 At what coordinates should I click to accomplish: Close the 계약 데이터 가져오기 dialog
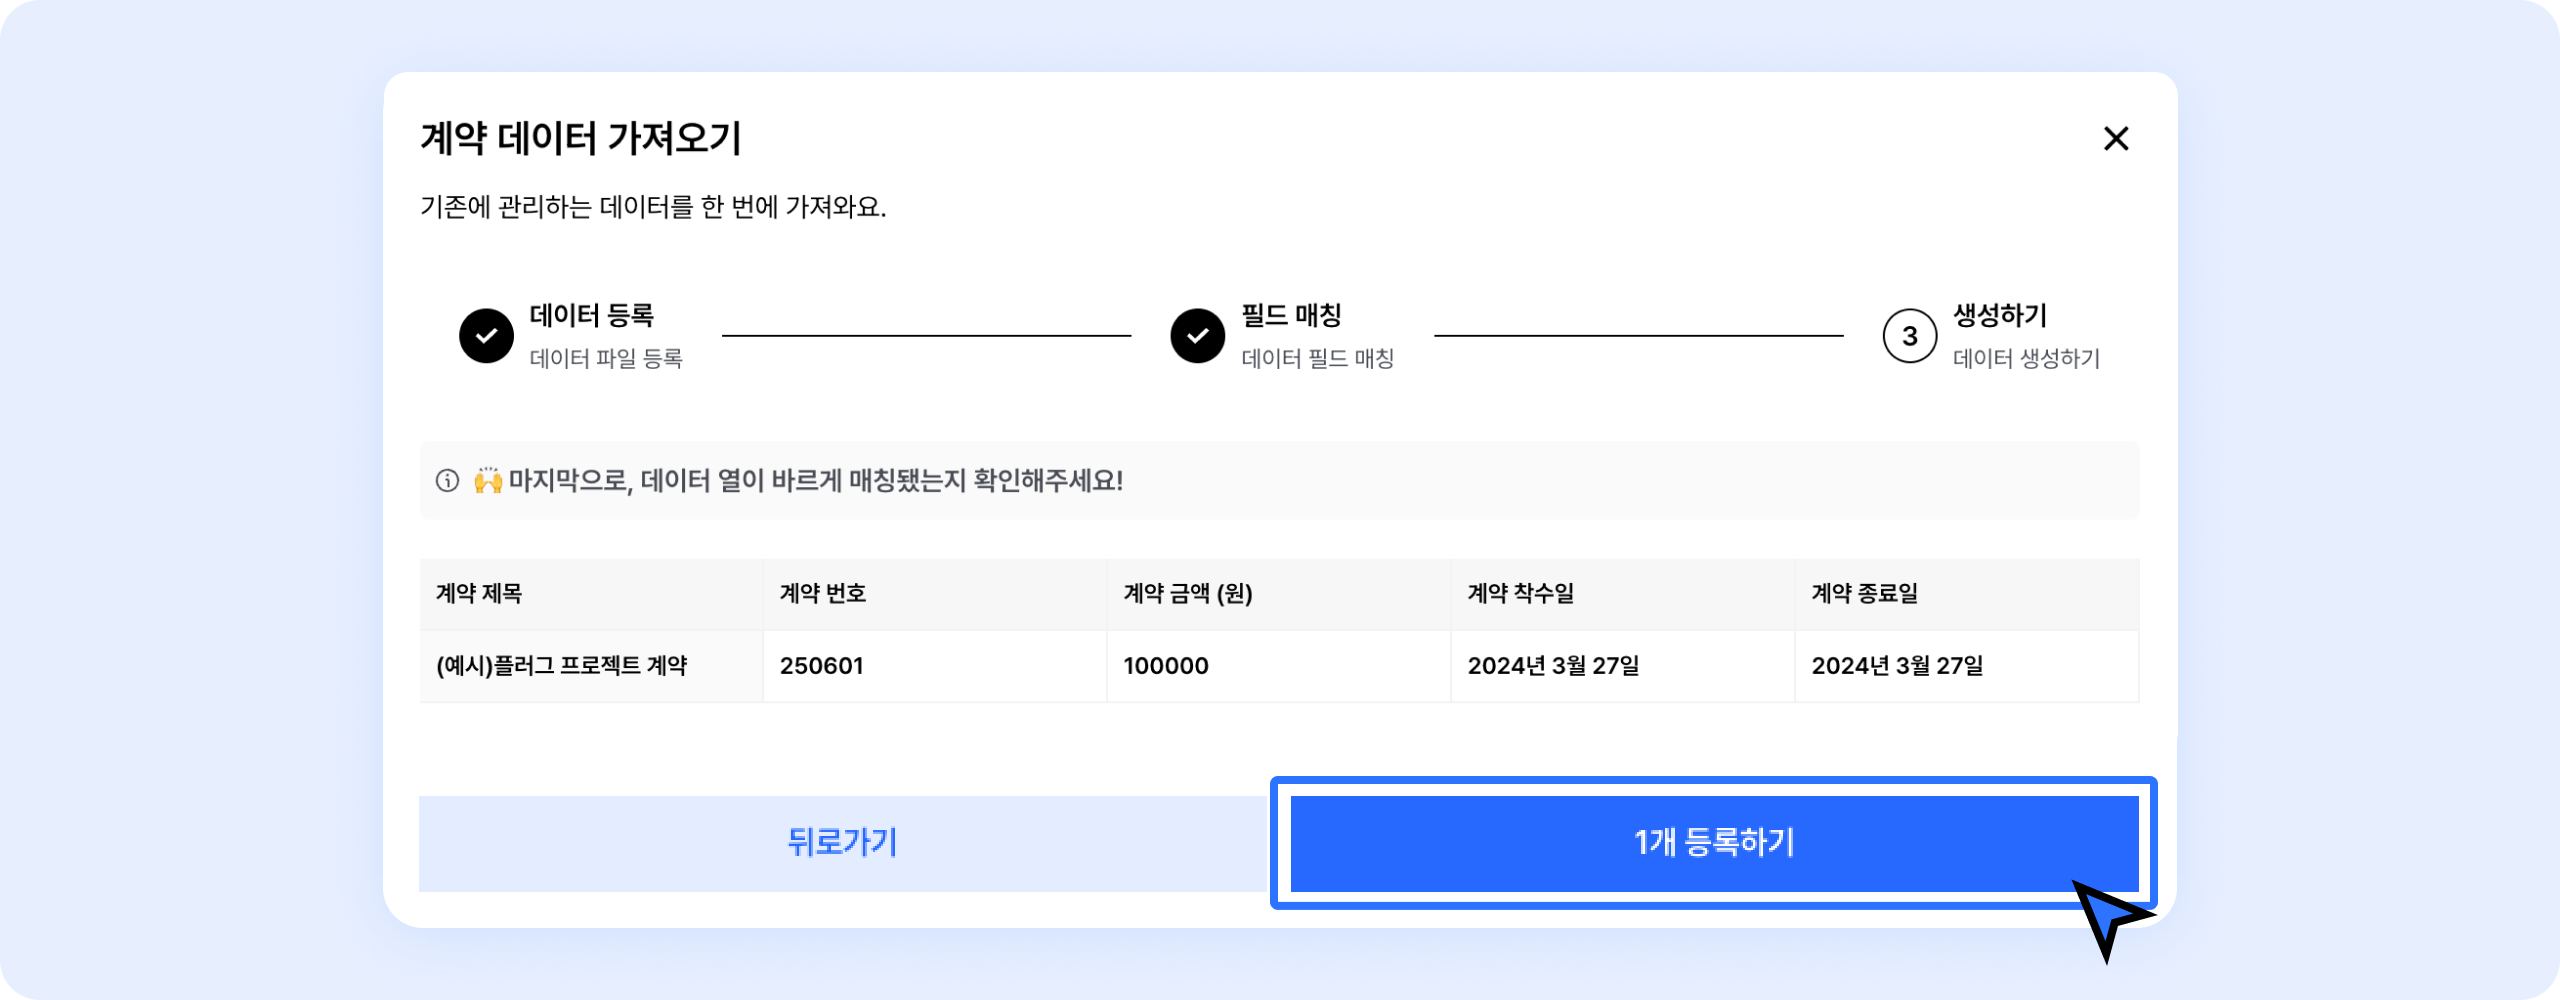point(2116,139)
